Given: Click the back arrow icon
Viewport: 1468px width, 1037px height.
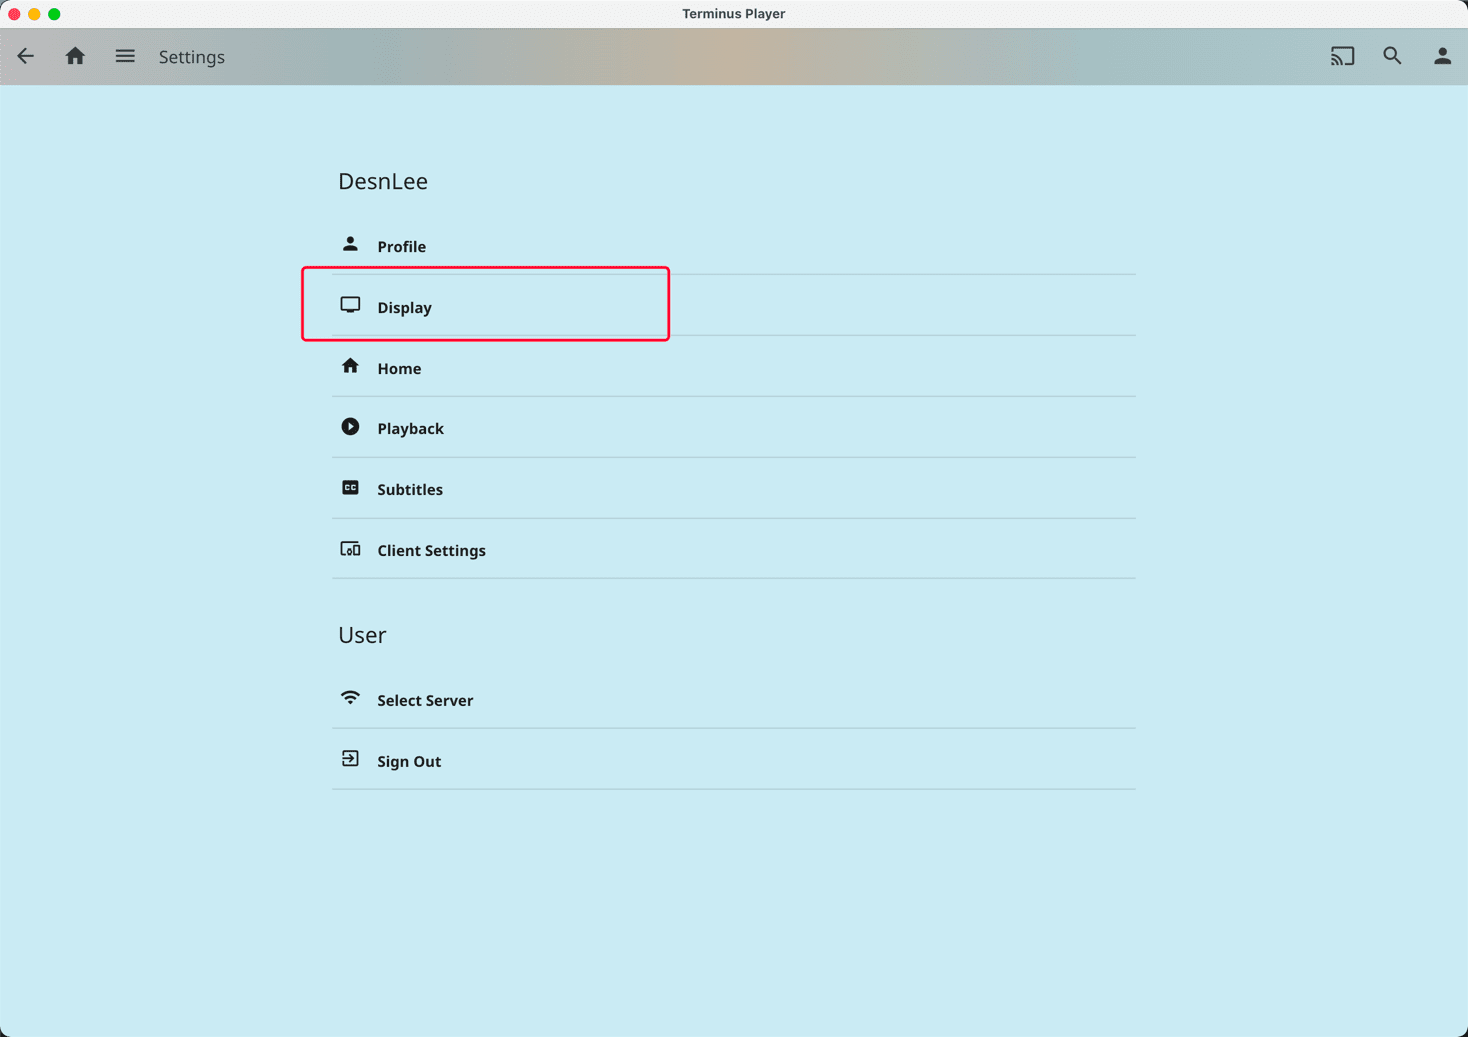Looking at the screenshot, I should tap(26, 57).
